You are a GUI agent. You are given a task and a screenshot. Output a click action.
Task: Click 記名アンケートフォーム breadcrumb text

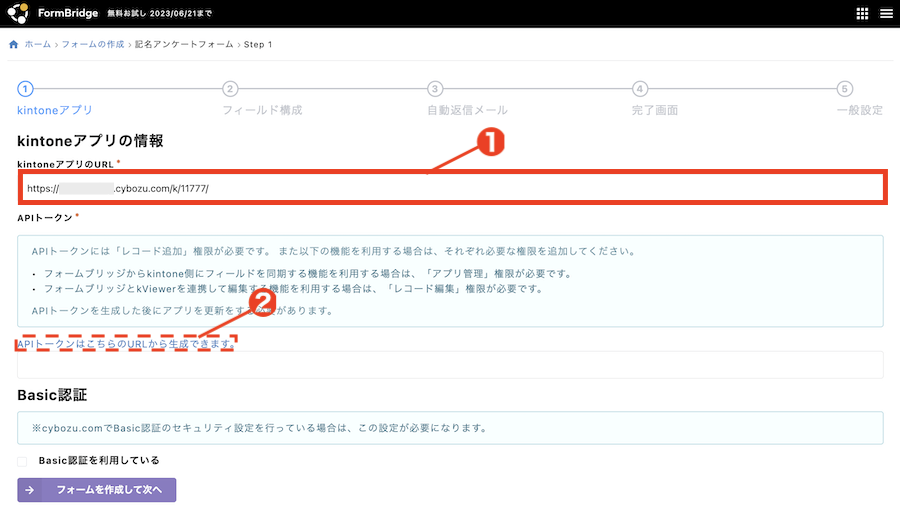pos(184,44)
